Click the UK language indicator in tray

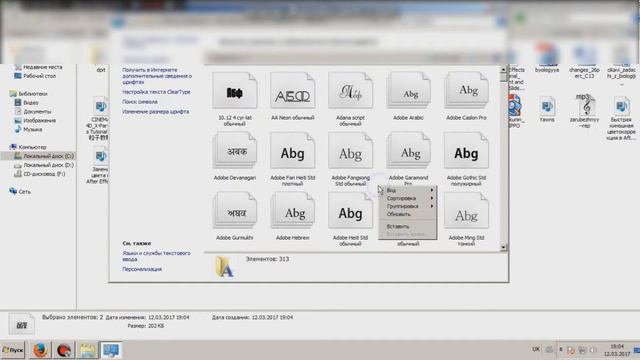pos(536,349)
